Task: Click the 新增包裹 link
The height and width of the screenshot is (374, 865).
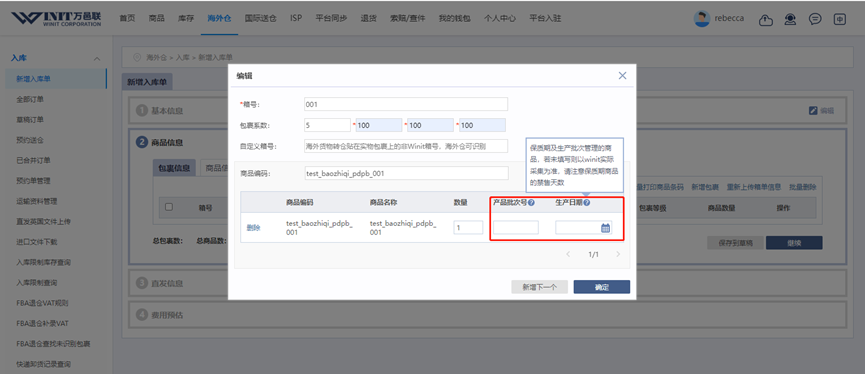Action: pyautogui.click(x=705, y=187)
